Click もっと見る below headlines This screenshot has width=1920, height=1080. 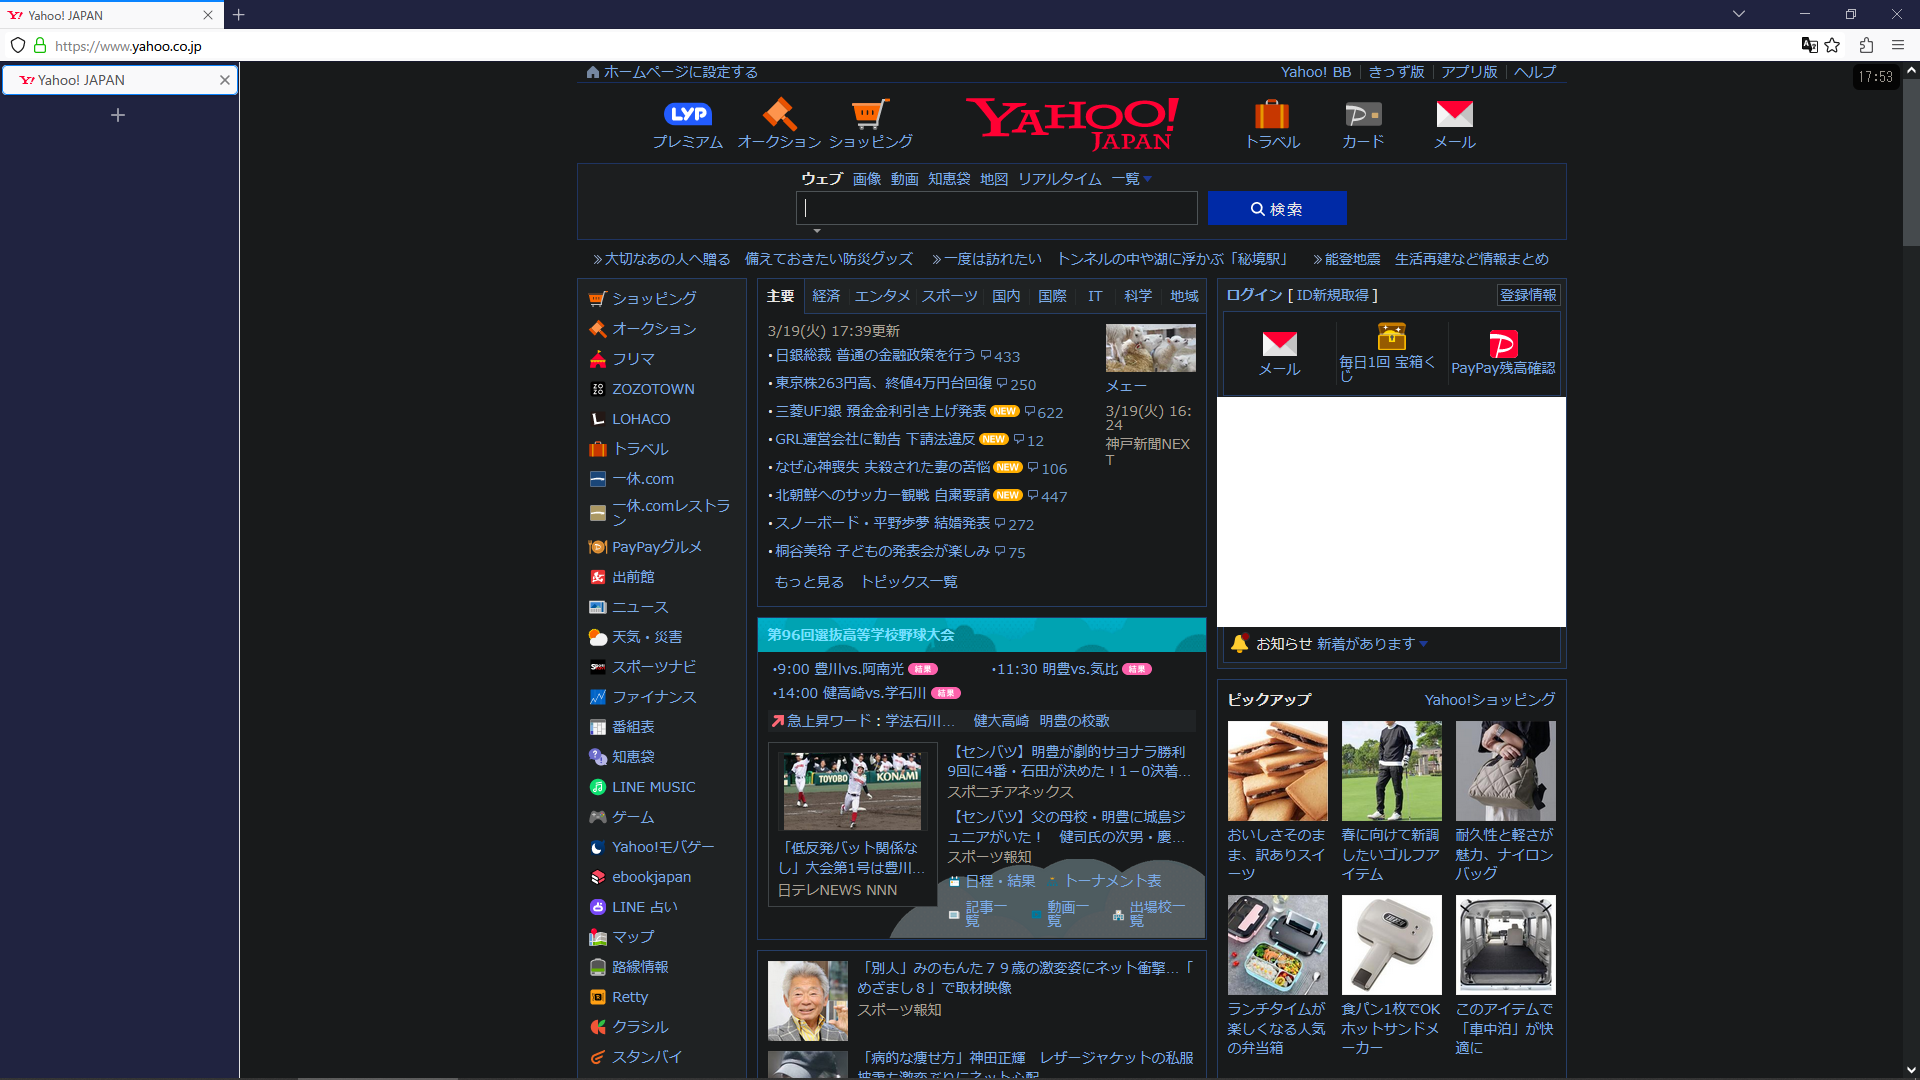click(809, 582)
